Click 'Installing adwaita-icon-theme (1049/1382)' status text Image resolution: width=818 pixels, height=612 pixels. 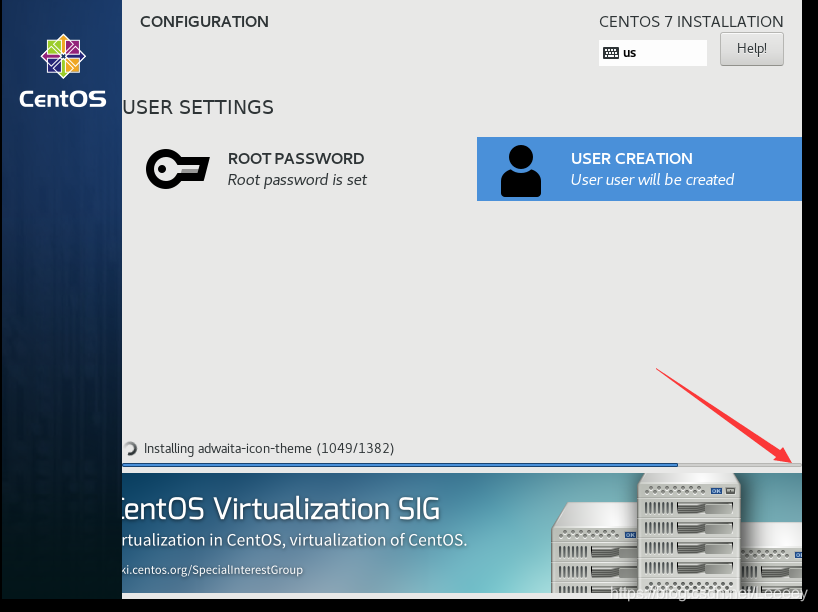pos(269,449)
